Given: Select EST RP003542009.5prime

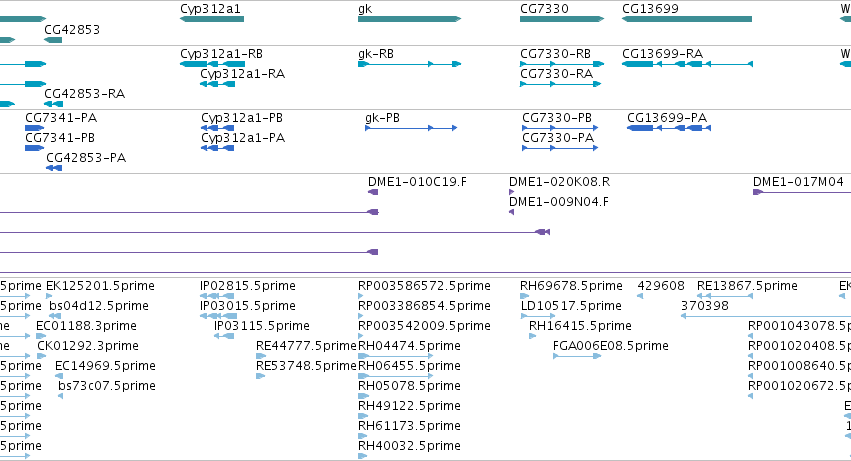Looking at the screenshot, I should [424, 326].
